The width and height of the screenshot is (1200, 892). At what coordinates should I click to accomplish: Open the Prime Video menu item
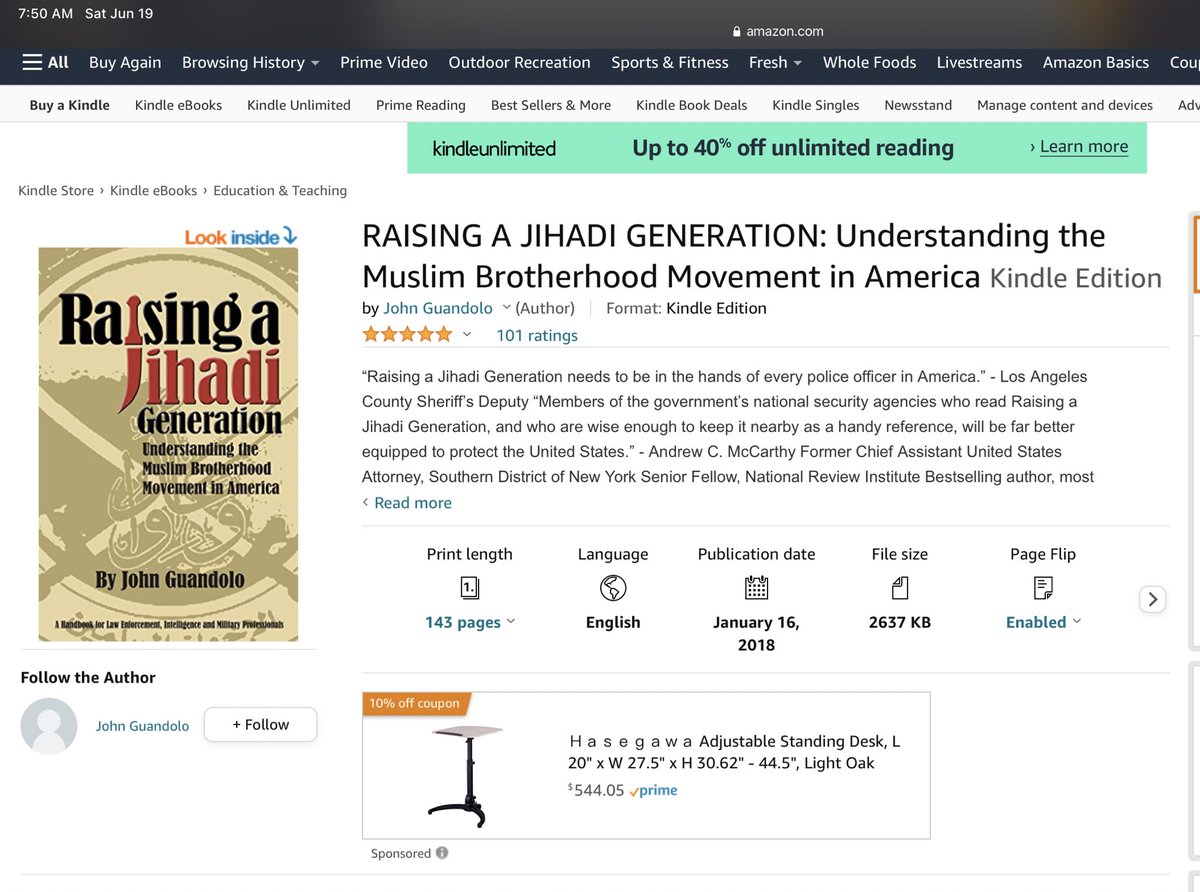pyautogui.click(x=384, y=62)
